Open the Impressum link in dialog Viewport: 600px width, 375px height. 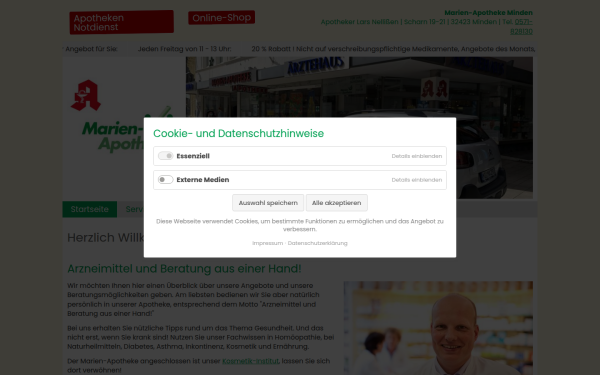pos(267,243)
